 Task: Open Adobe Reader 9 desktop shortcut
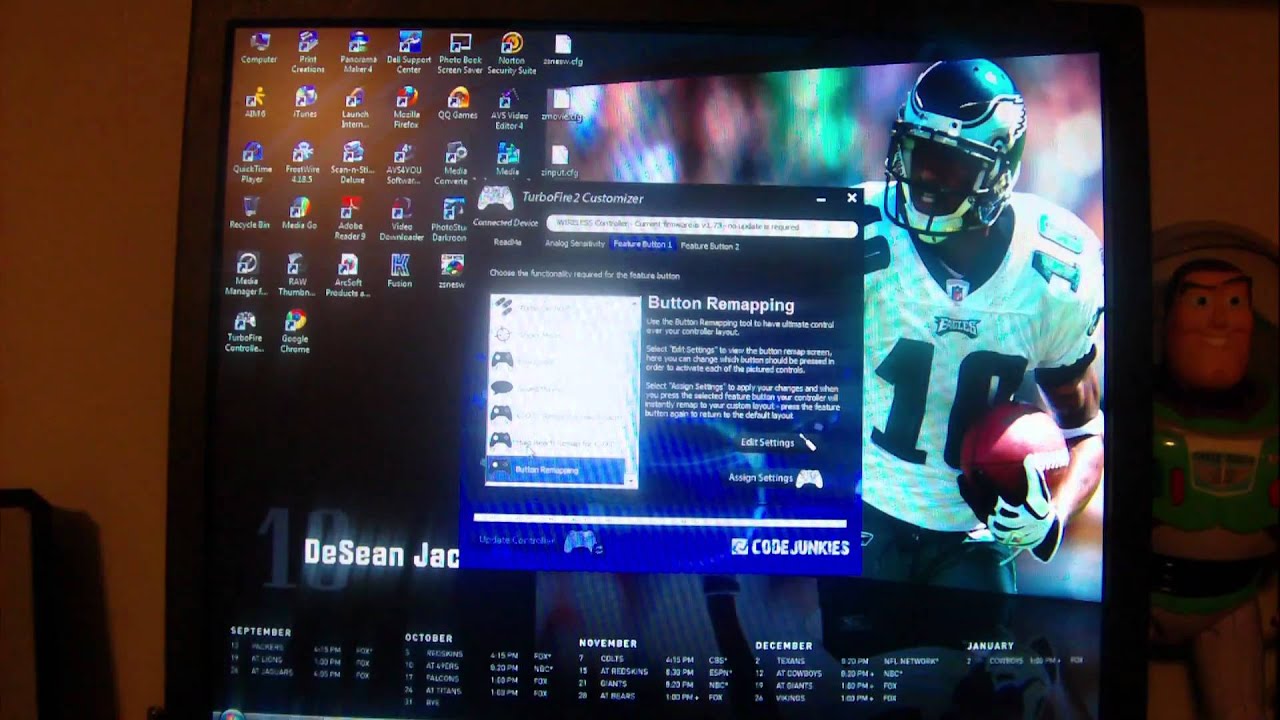pyautogui.click(x=350, y=218)
